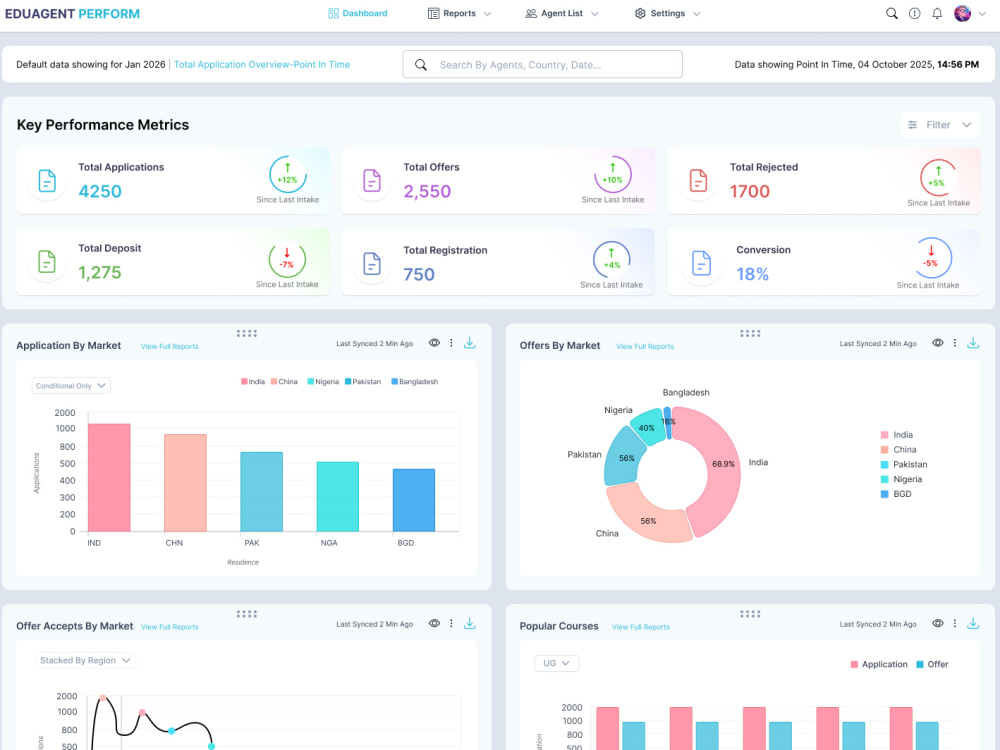Image resolution: width=1000 pixels, height=750 pixels.
Task: View Full Reports for Offer Accepts By Market
Action: [x=170, y=627]
